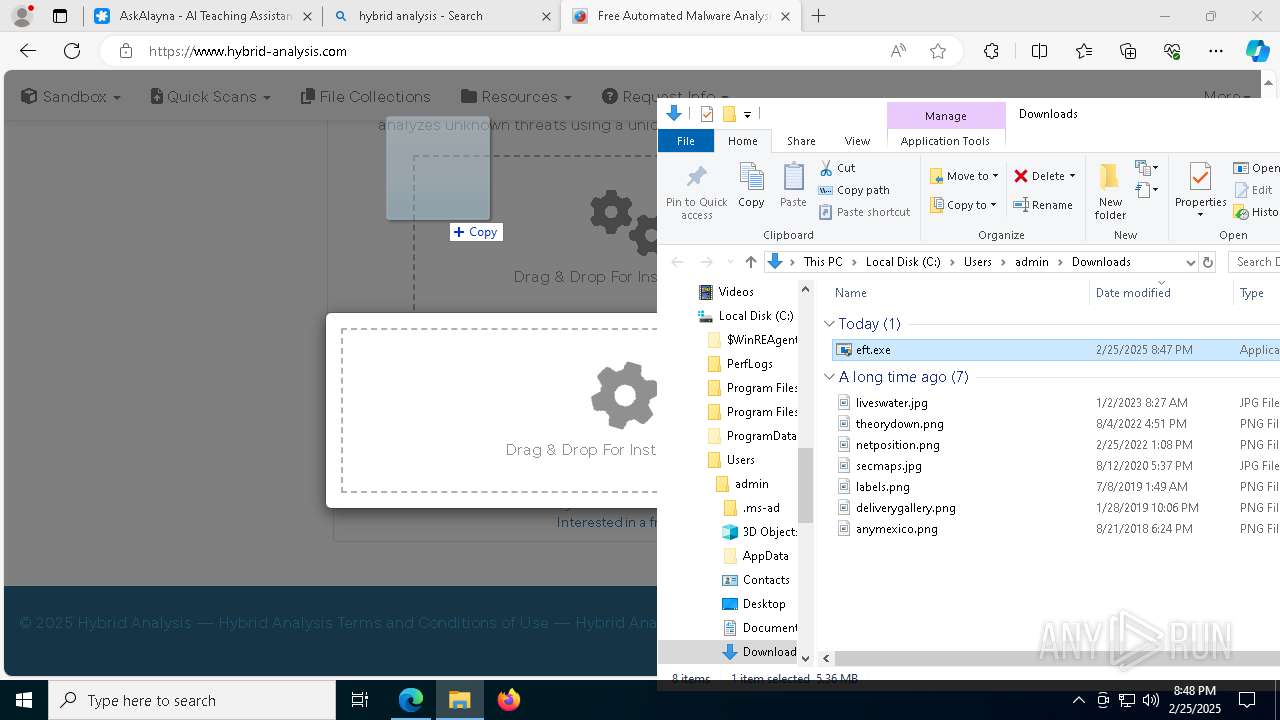
Task: Click Copy path in ribbon
Action: (854, 190)
